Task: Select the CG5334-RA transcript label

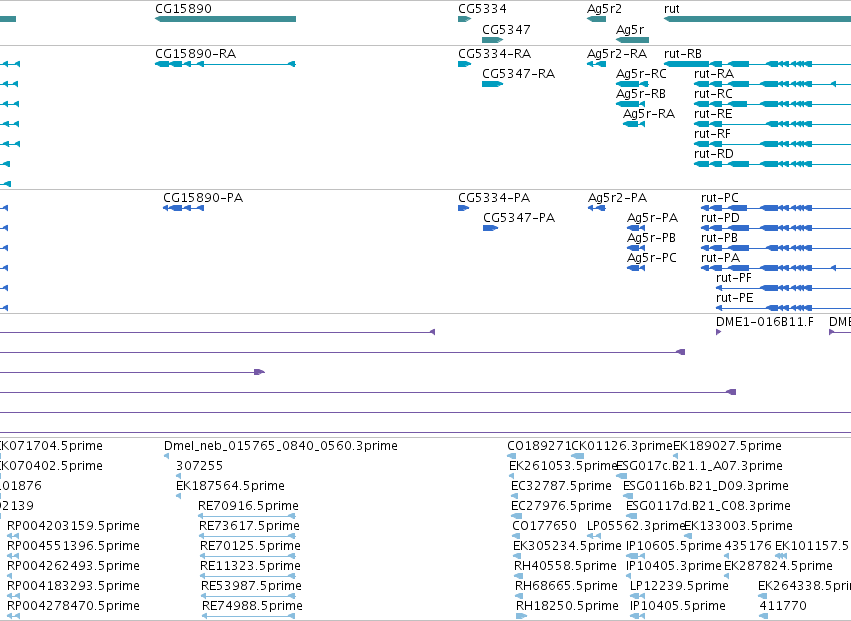Action: pos(494,54)
